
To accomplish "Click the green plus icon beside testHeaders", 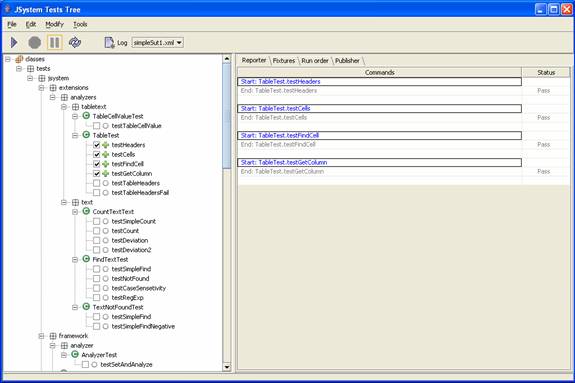I will click(106, 145).
